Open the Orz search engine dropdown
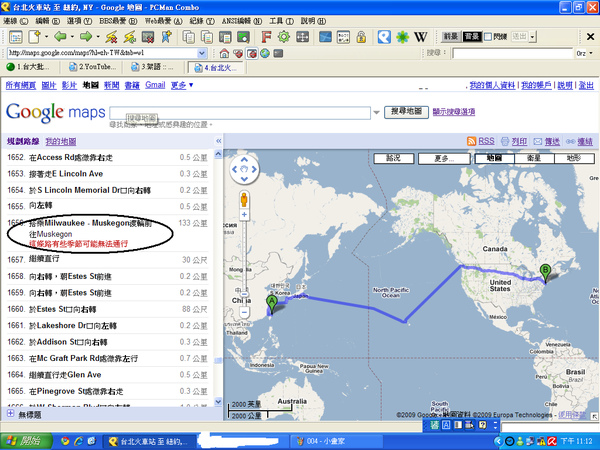 [590, 53]
